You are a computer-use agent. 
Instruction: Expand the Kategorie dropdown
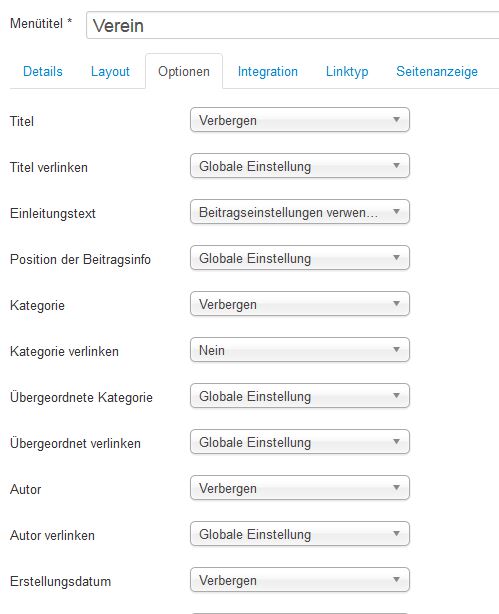(x=300, y=304)
